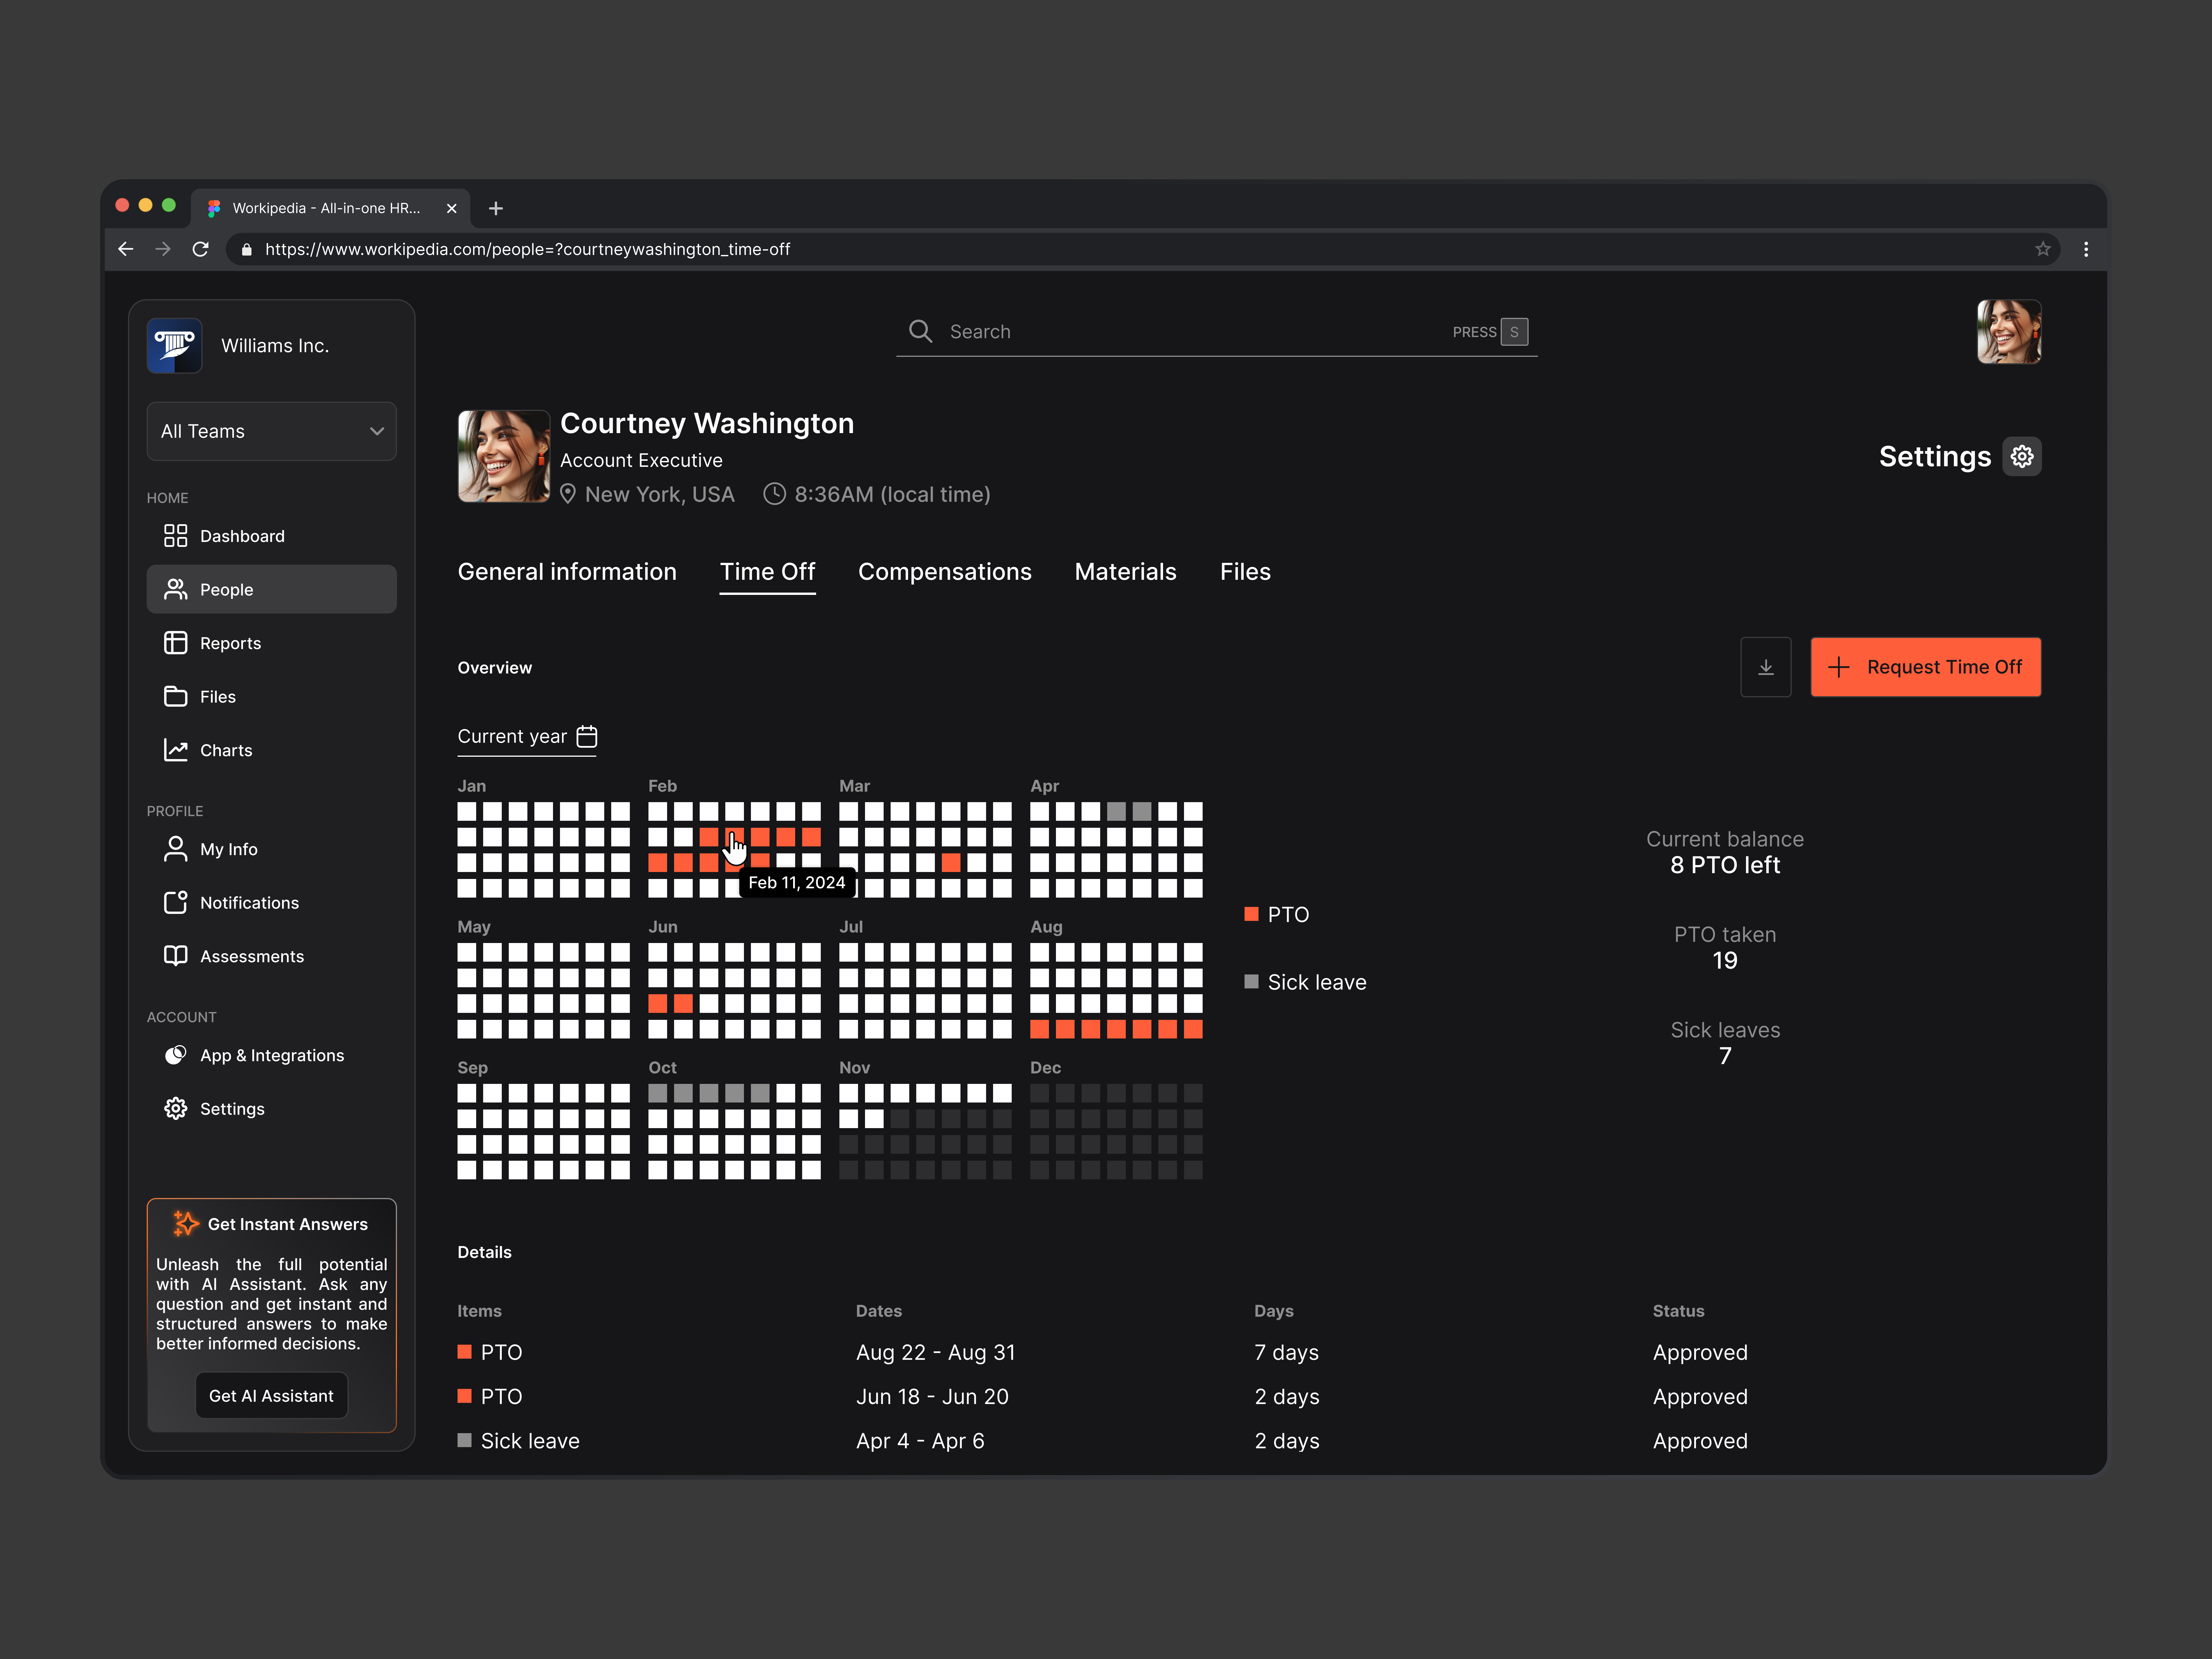Click the '8 PTO left' balance
The width and height of the screenshot is (2212, 1659).
pos(1725,865)
